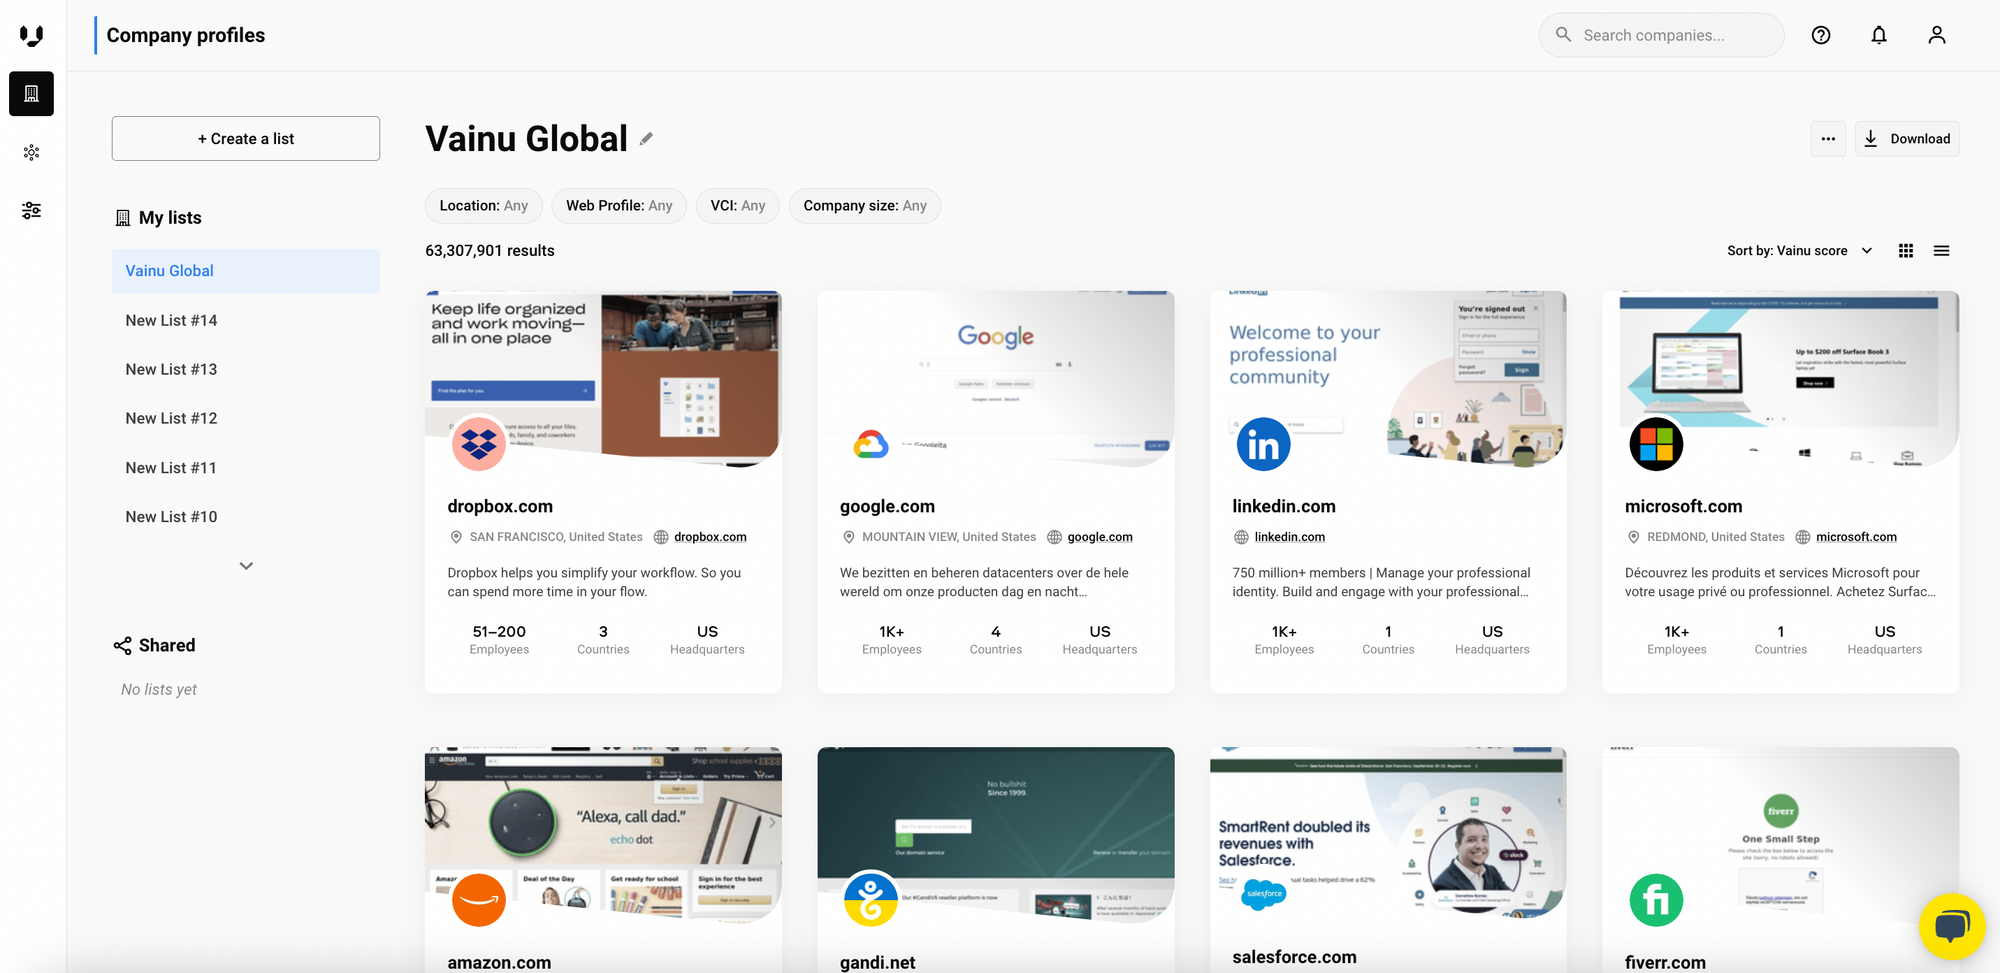This screenshot has width=2000, height=973.
Task: Click the Vainu logo at top left
Action: (x=31, y=35)
